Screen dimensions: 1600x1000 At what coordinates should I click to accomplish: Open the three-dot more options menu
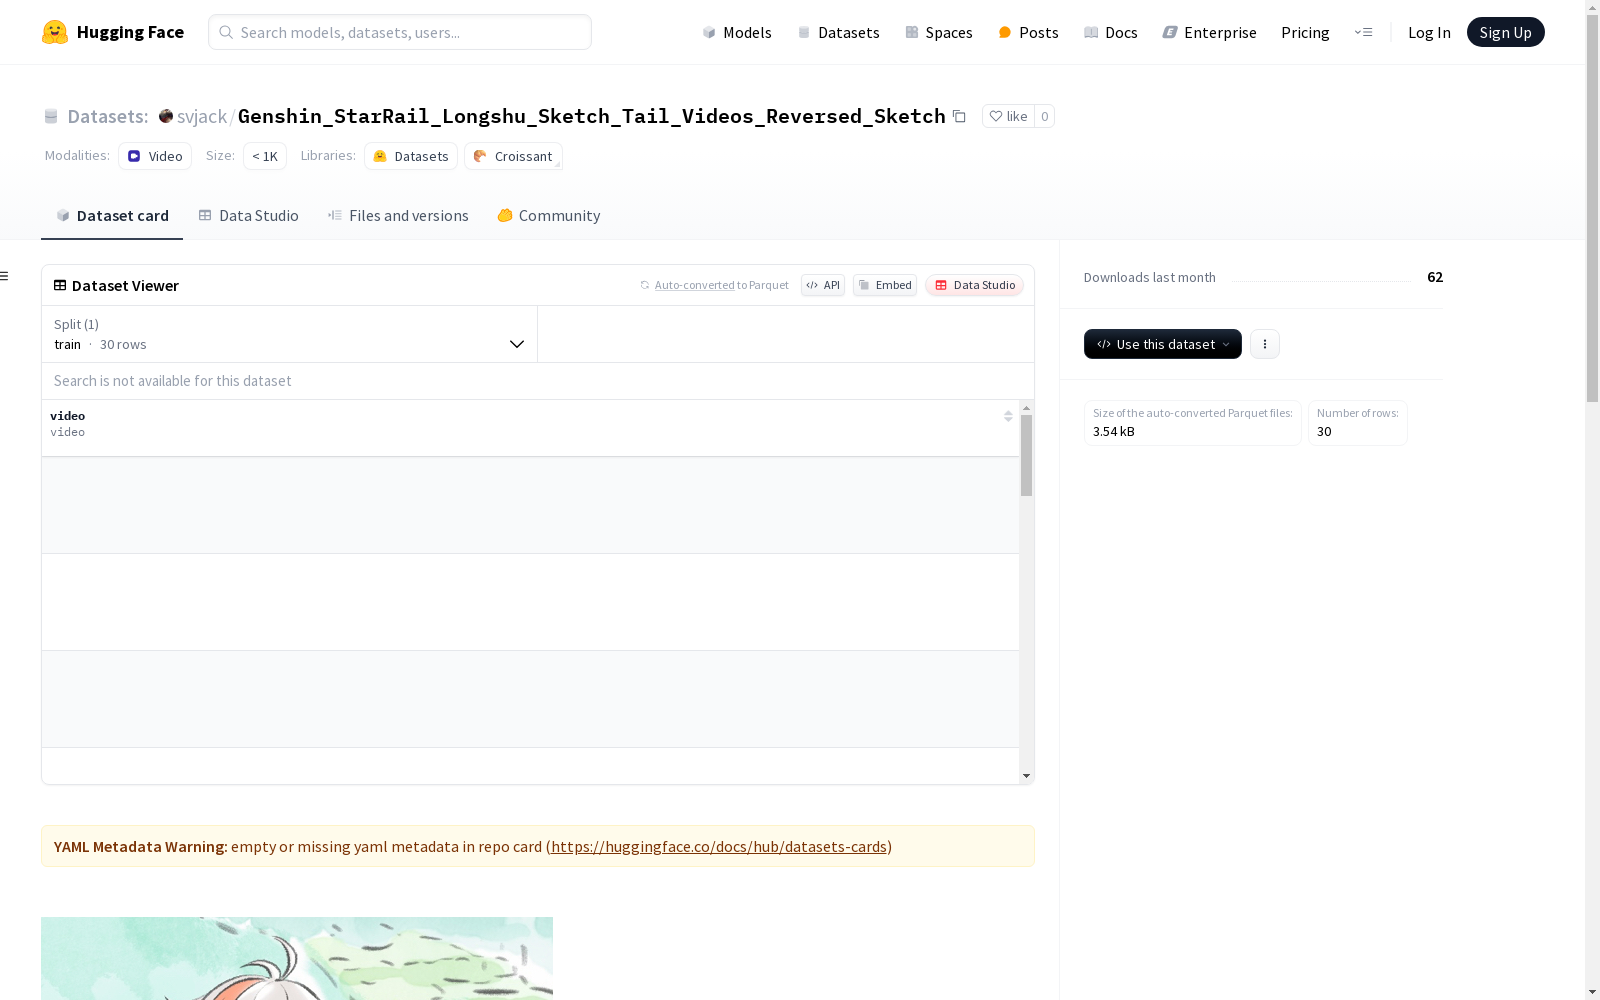point(1265,344)
